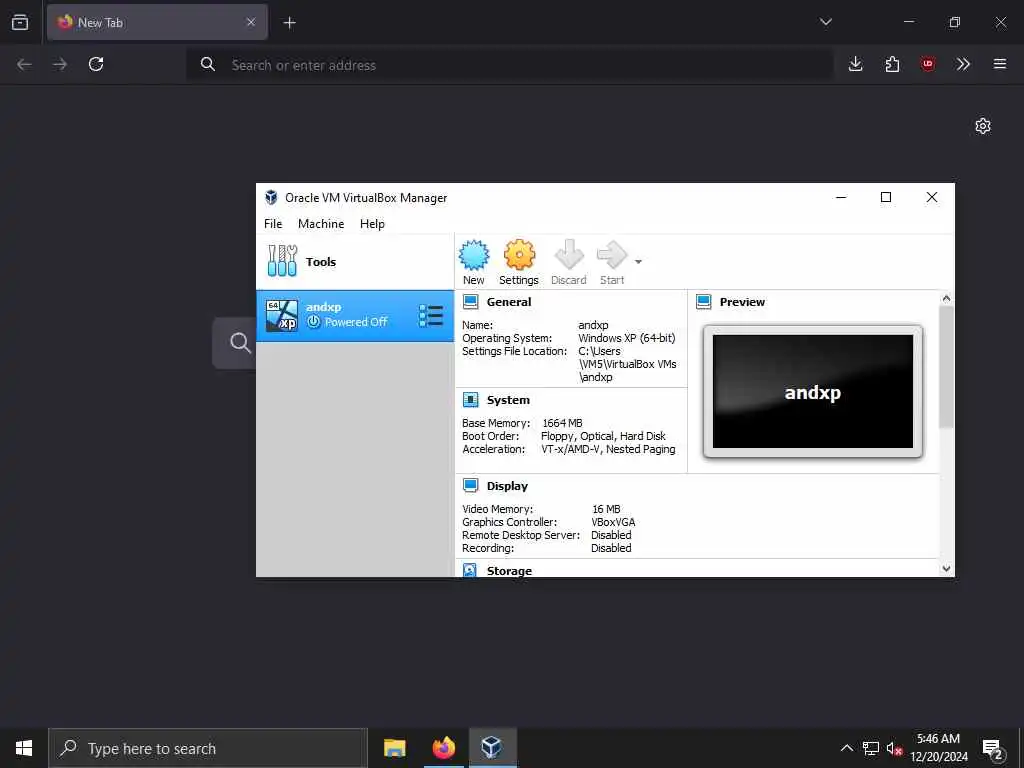Expand the Start button dropdown arrow
This screenshot has width=1024, height=768.
coord(638,262)
